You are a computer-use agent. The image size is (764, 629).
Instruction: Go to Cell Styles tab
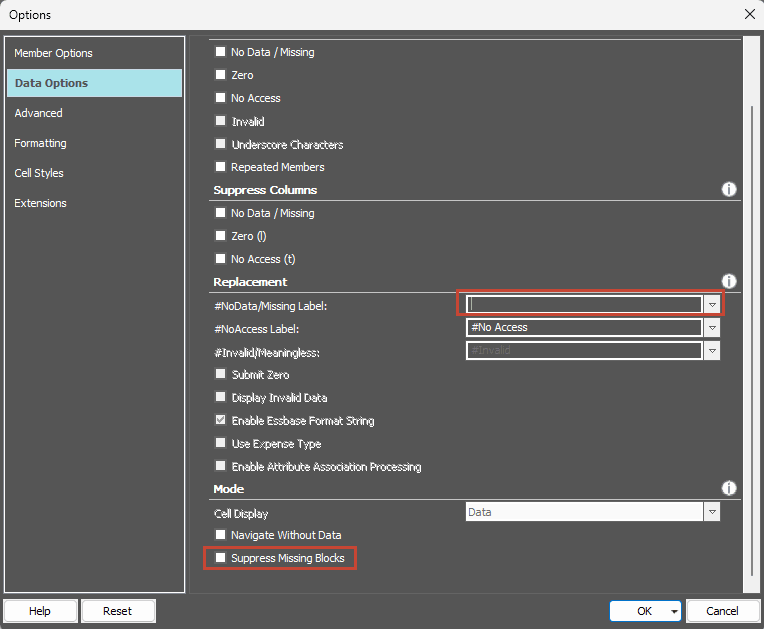point(95,173)
